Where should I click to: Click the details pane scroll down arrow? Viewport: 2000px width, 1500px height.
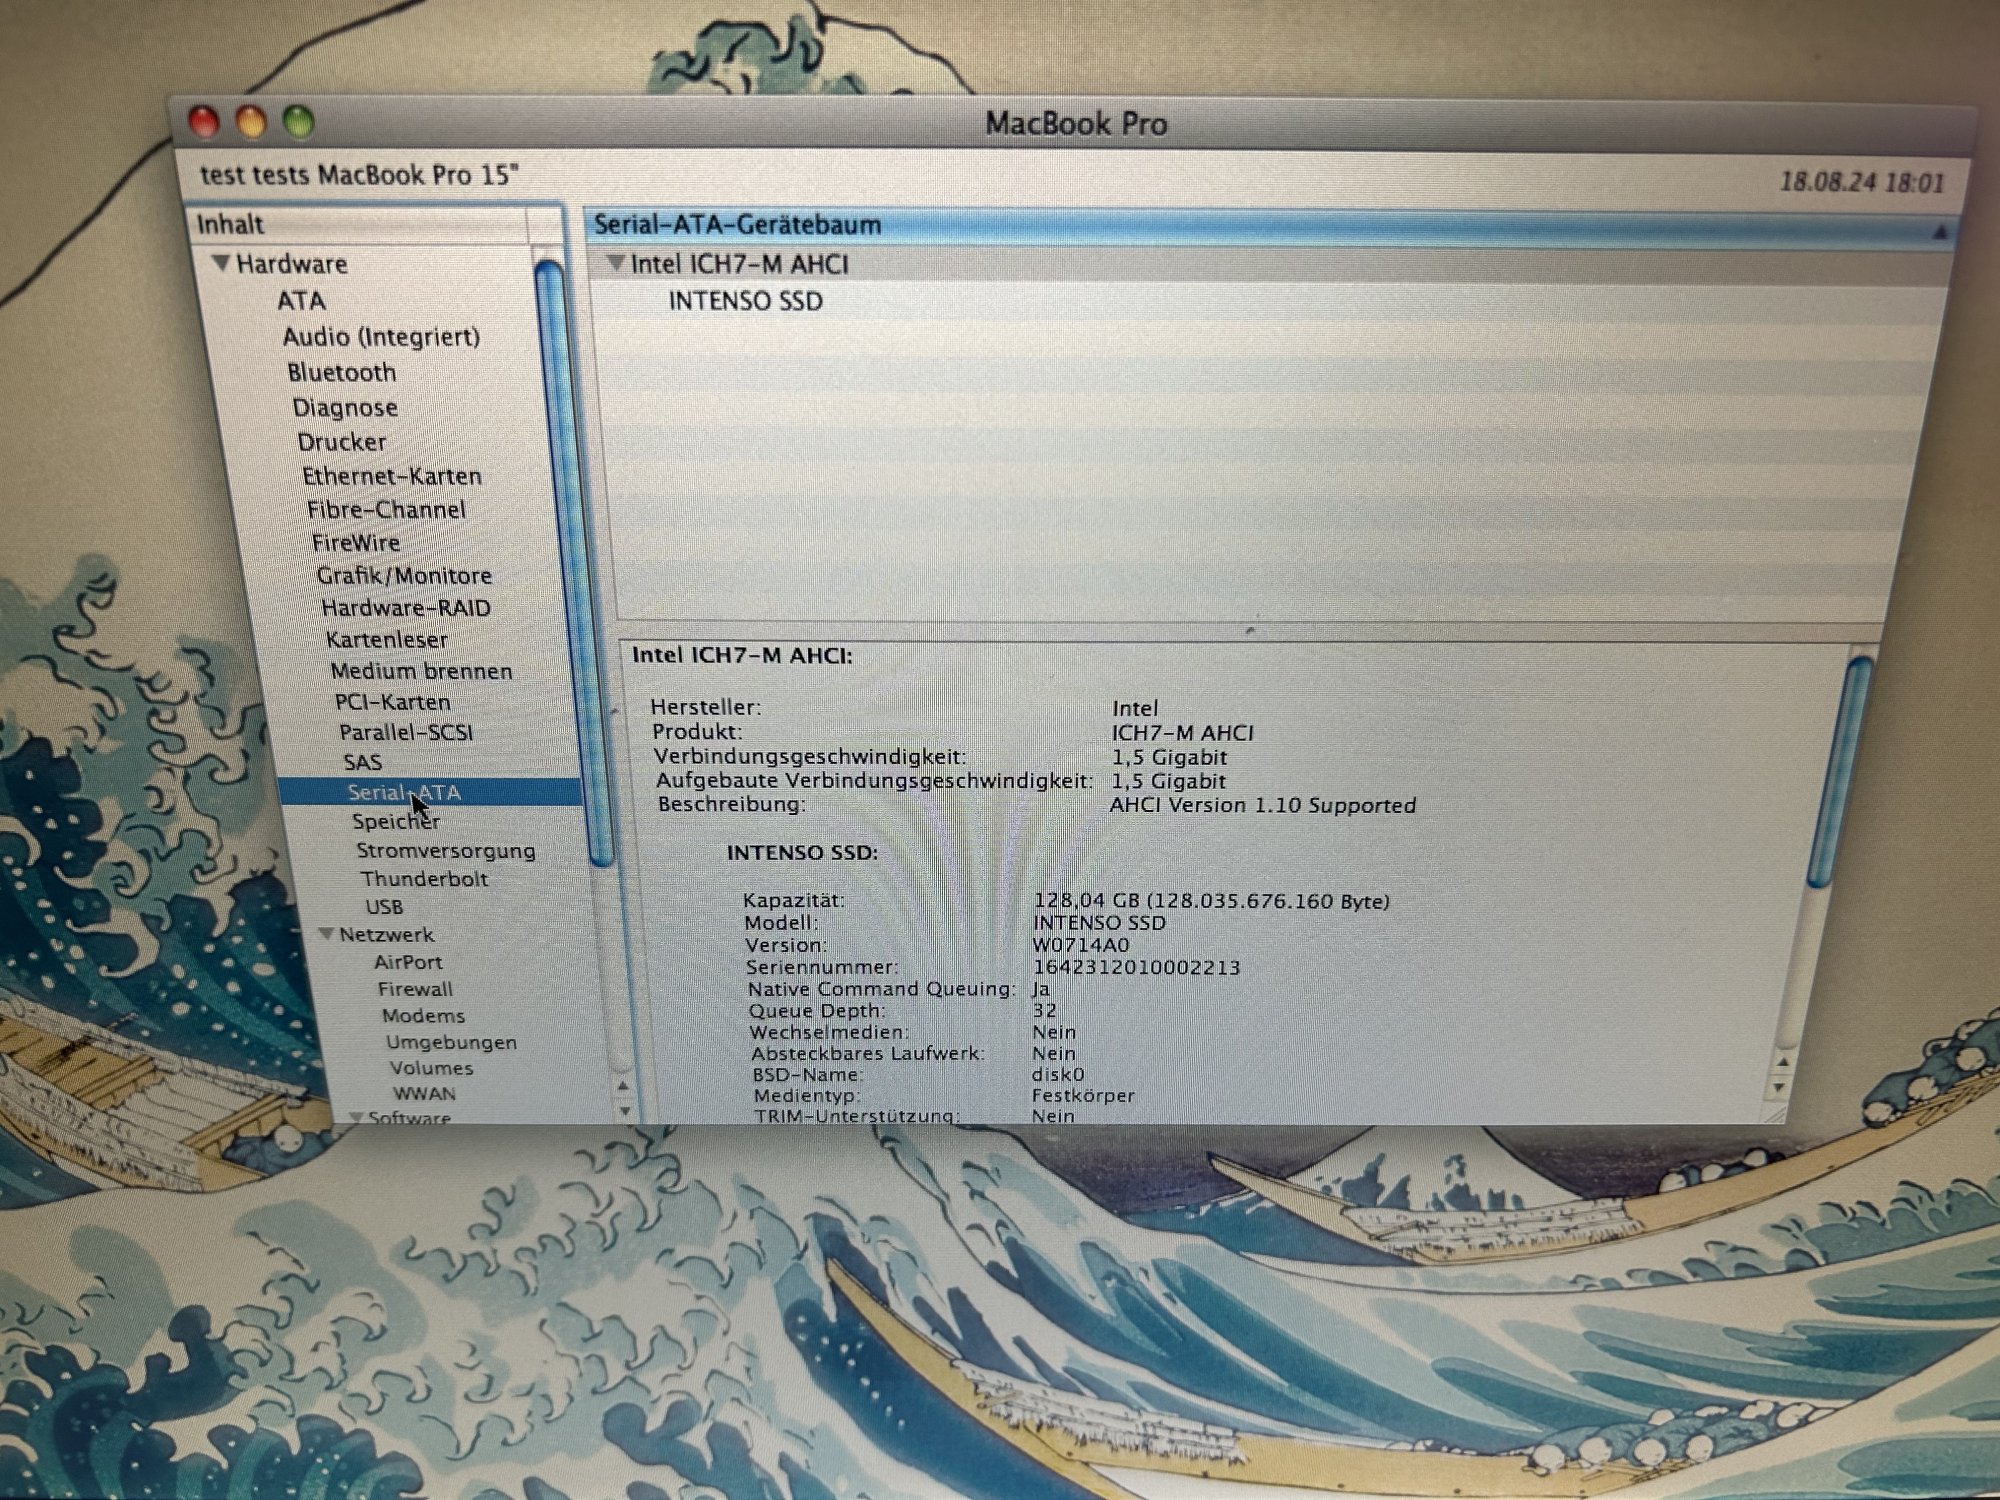(1780, 1088)
